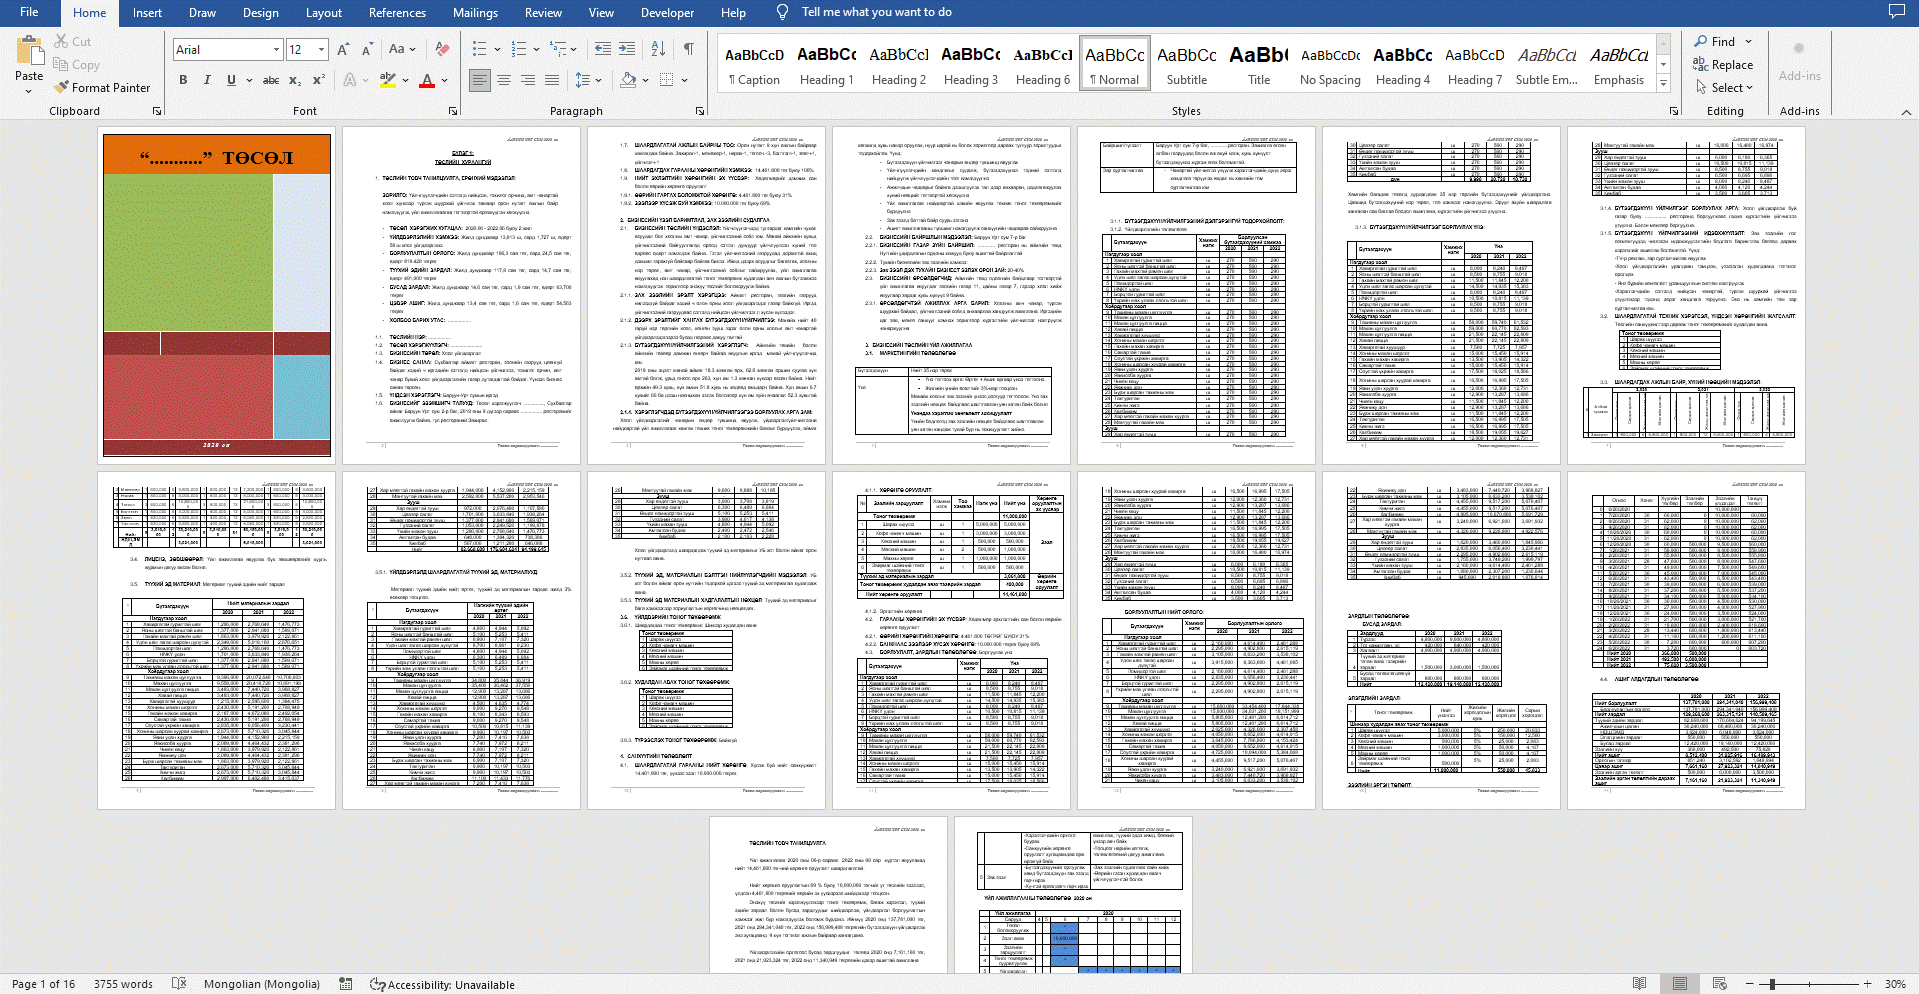Click the Borders icon
The width and height of the screenshot is (1919, 994).
click(665, 80)
